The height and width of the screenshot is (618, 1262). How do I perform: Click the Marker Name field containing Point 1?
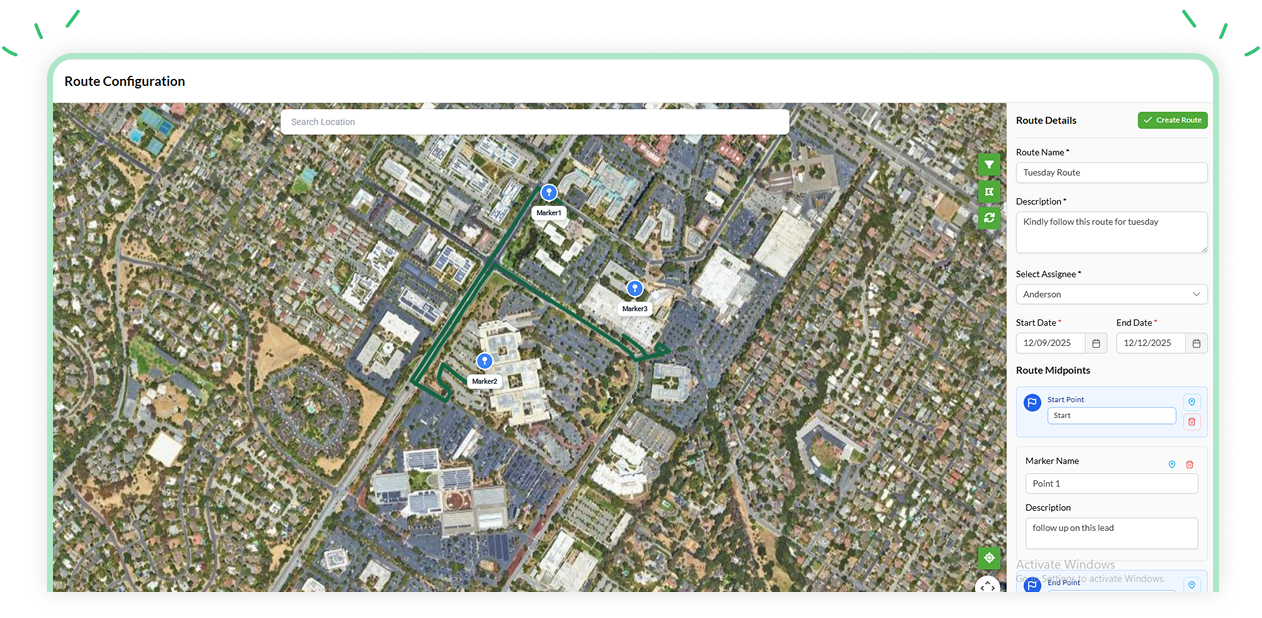[1111, 484]
